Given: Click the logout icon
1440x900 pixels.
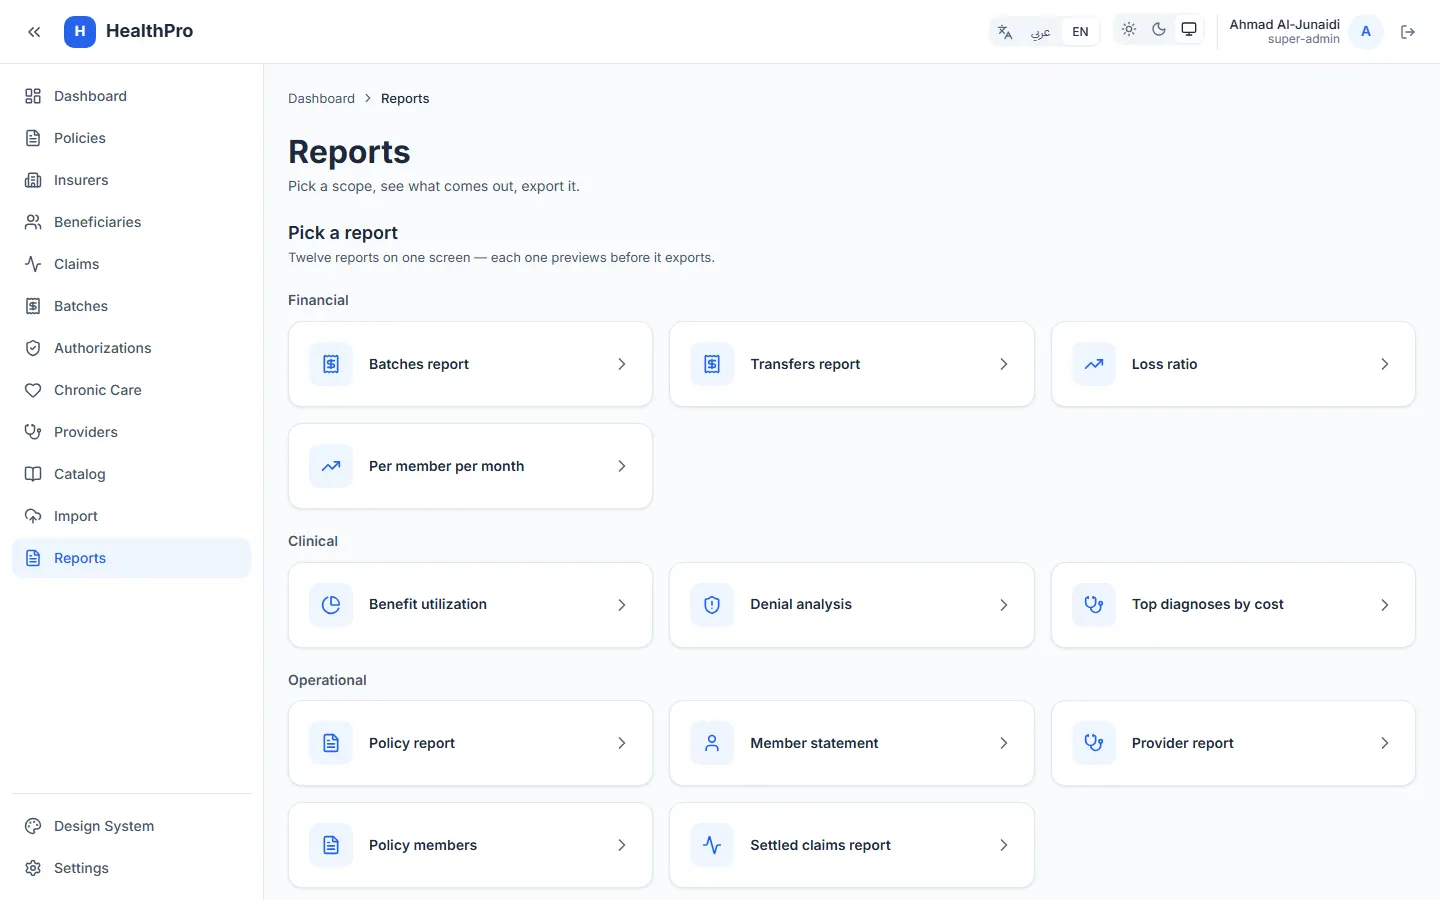Looking at the screenshot, I should coord(1408,32).
